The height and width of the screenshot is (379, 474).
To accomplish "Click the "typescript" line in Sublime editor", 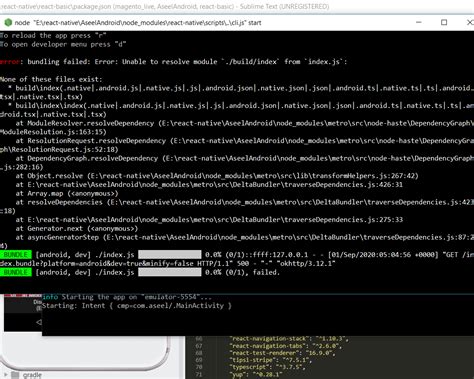I will click(x=267, y=367).
